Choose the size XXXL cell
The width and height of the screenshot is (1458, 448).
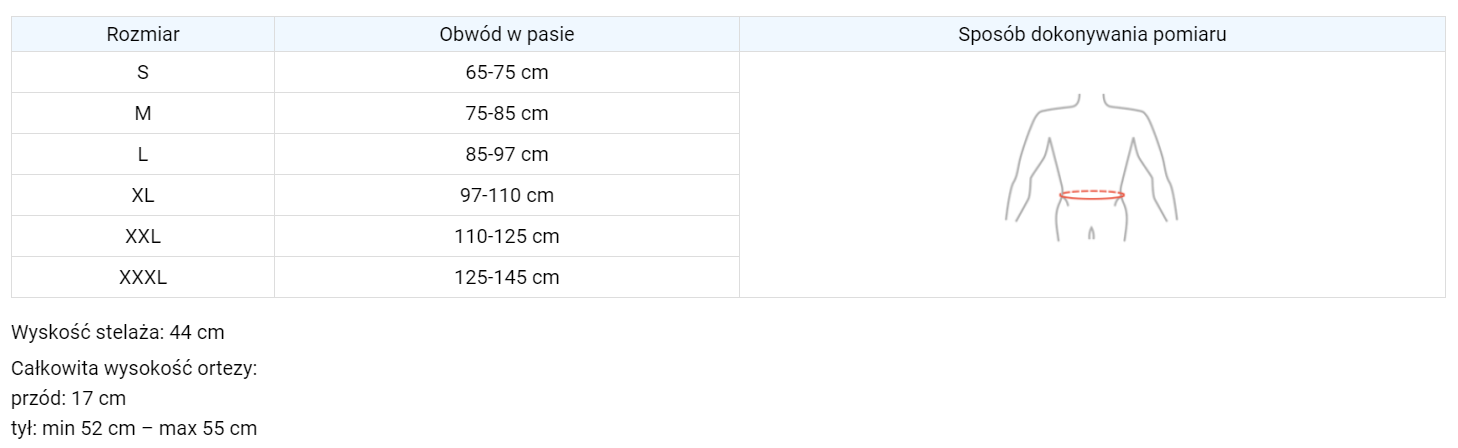[143, 278]
